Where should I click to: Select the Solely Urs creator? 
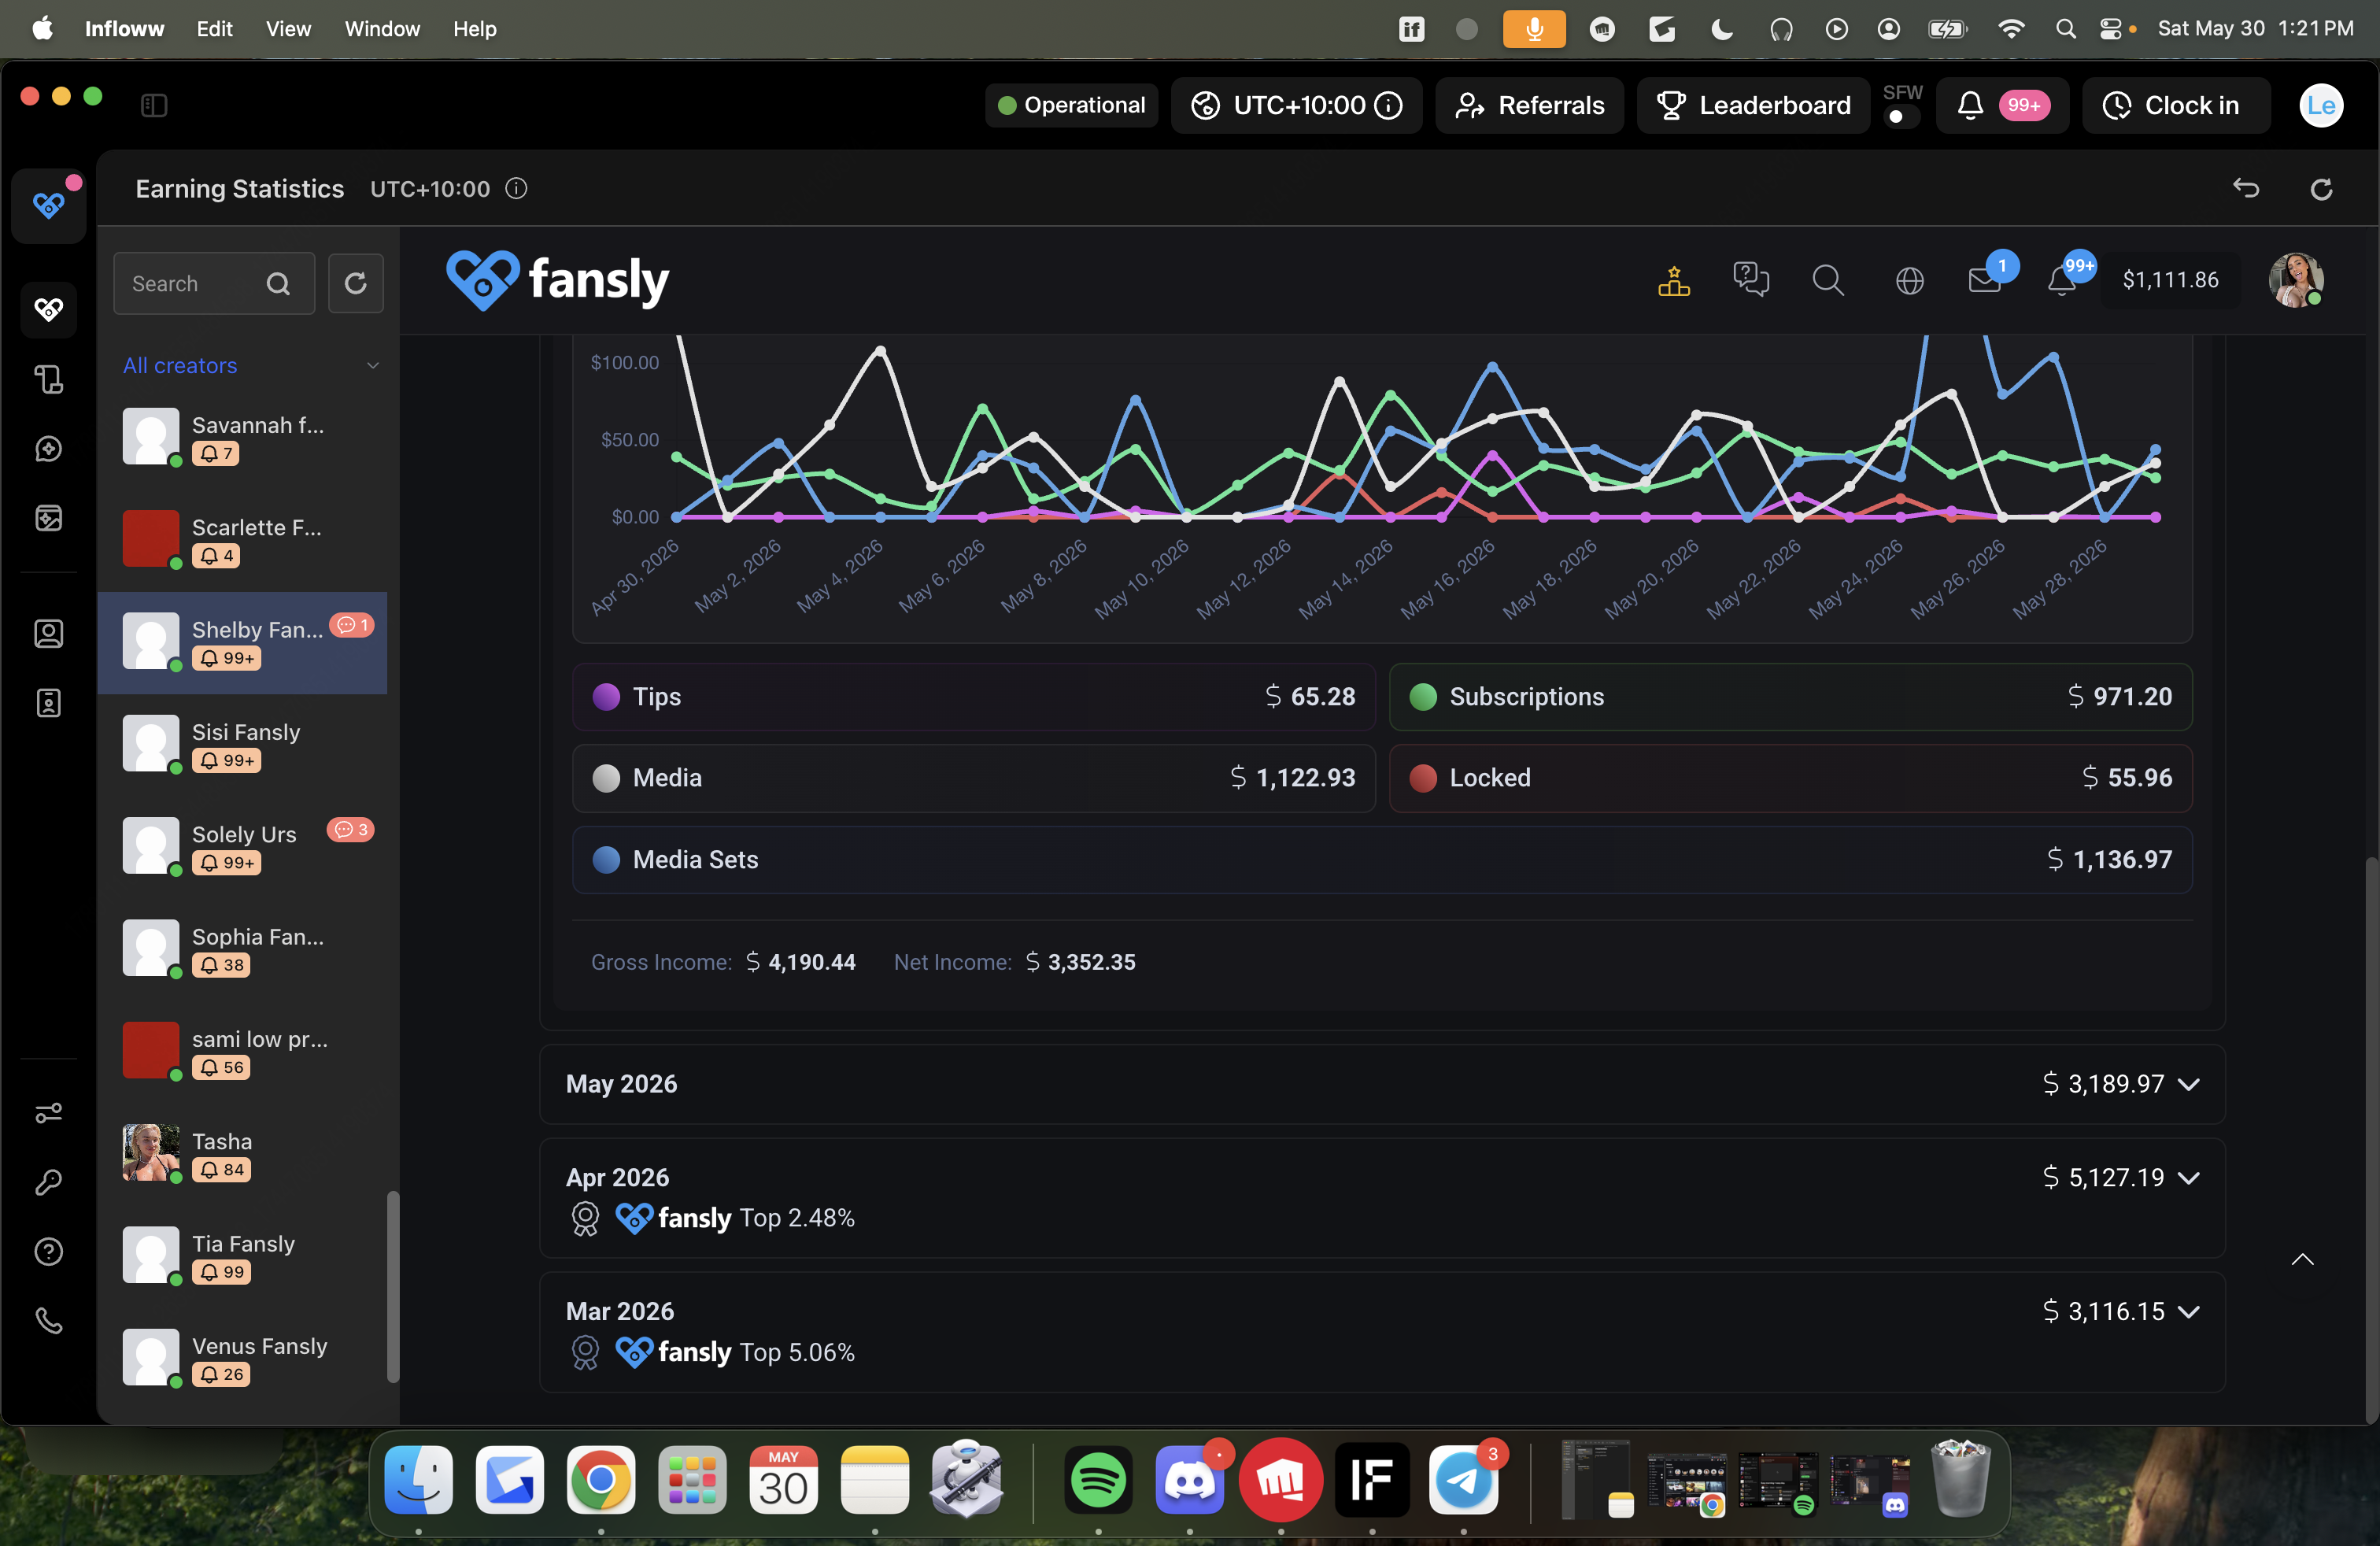(242, 847)
